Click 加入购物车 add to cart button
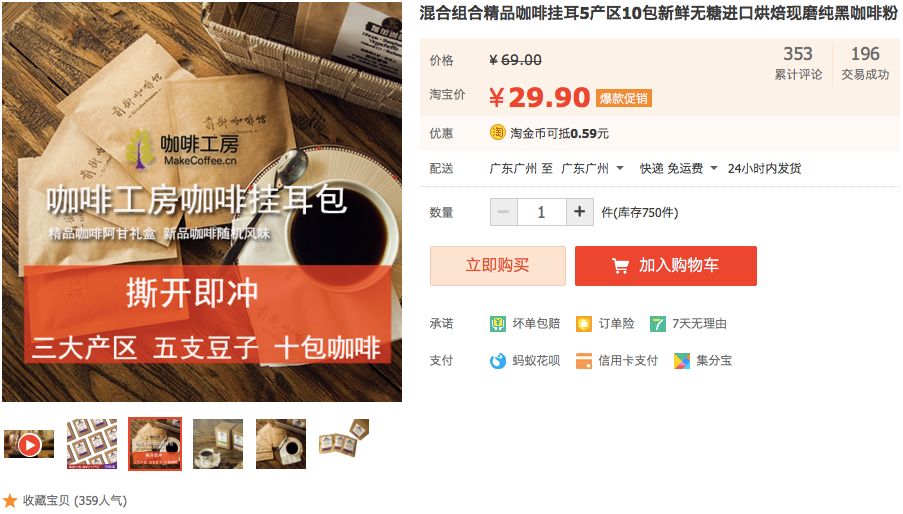The width and height of the screenshot is (903, 514). coord(666,265)
